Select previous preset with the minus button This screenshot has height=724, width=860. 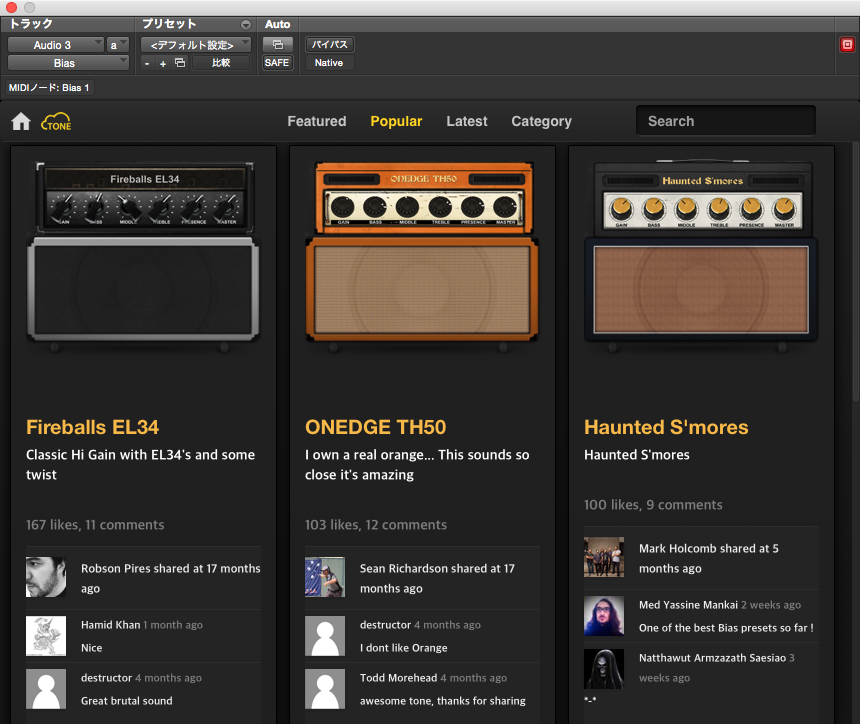pos(146,63)
